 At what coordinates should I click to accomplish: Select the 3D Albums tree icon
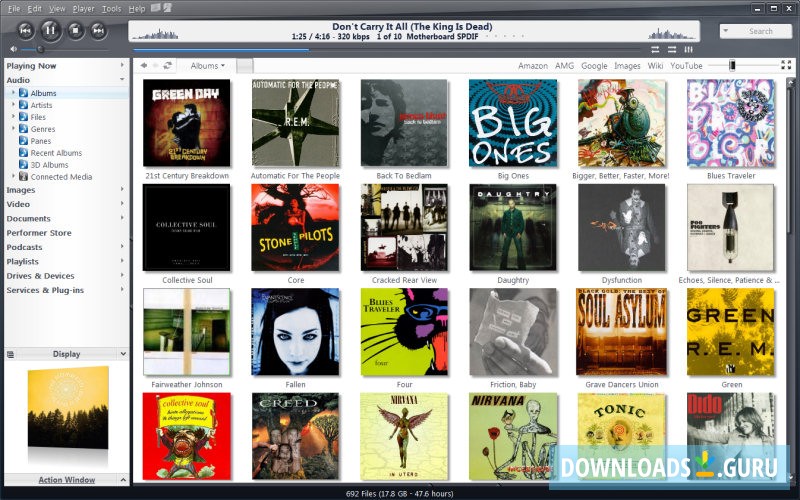23,164
